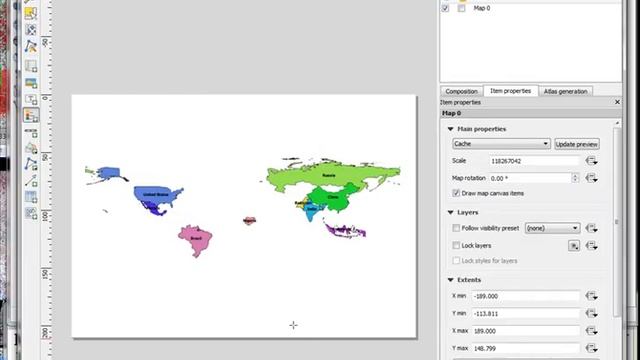Select the Add image tool
This screenshot has height=360, width=640.
pos(31,83)
